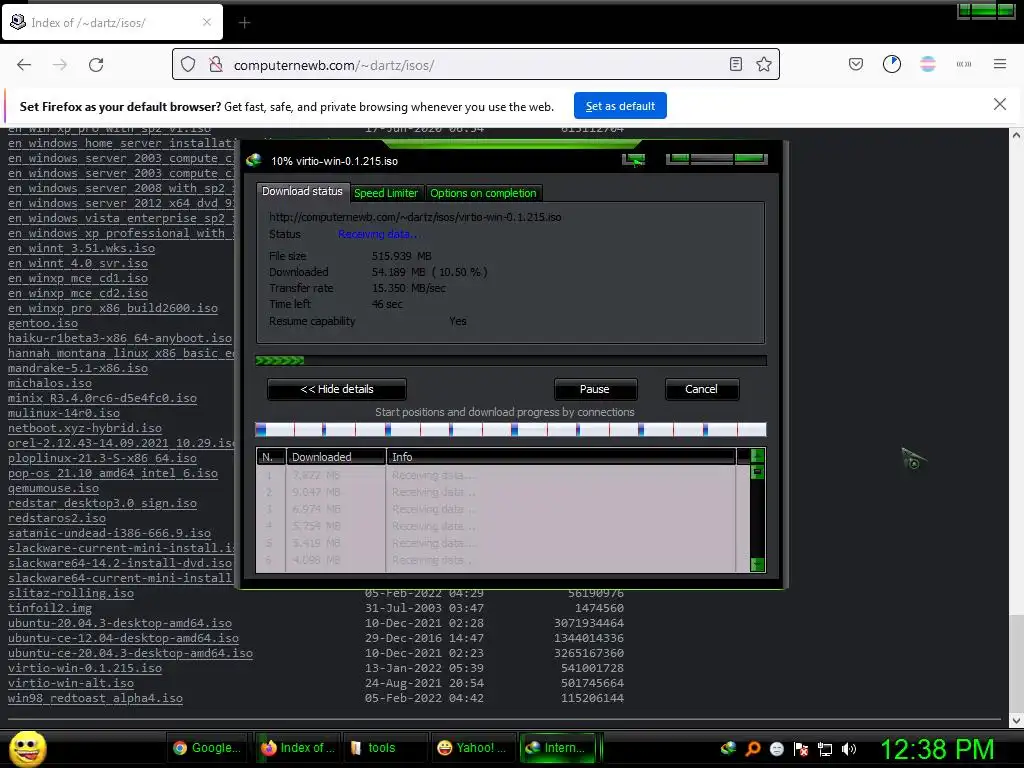Screen dimensions: 1024x768
Task: Open the Firefox hamburger application menu
Action: coord(999,64)
